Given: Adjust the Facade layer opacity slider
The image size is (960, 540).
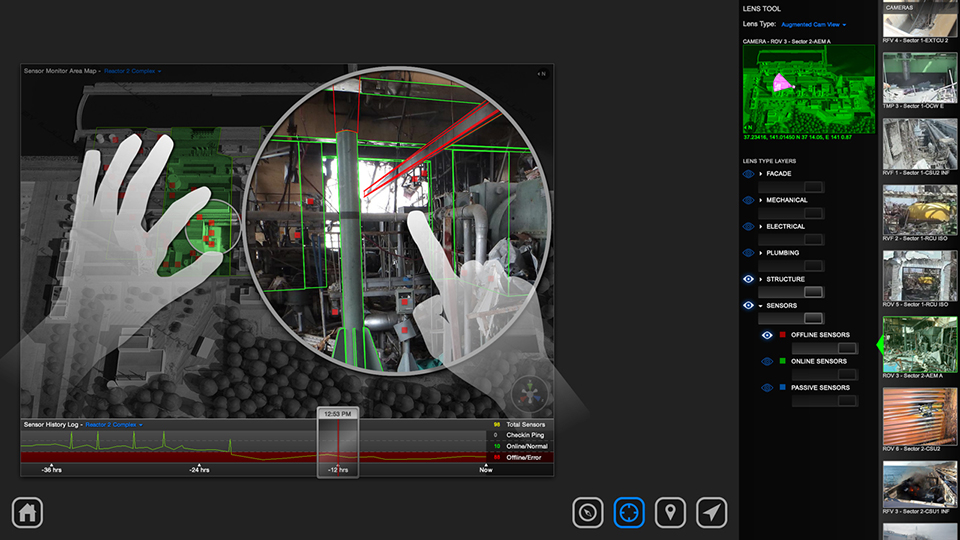Looking at the screenshot, I should pos(791,187).
